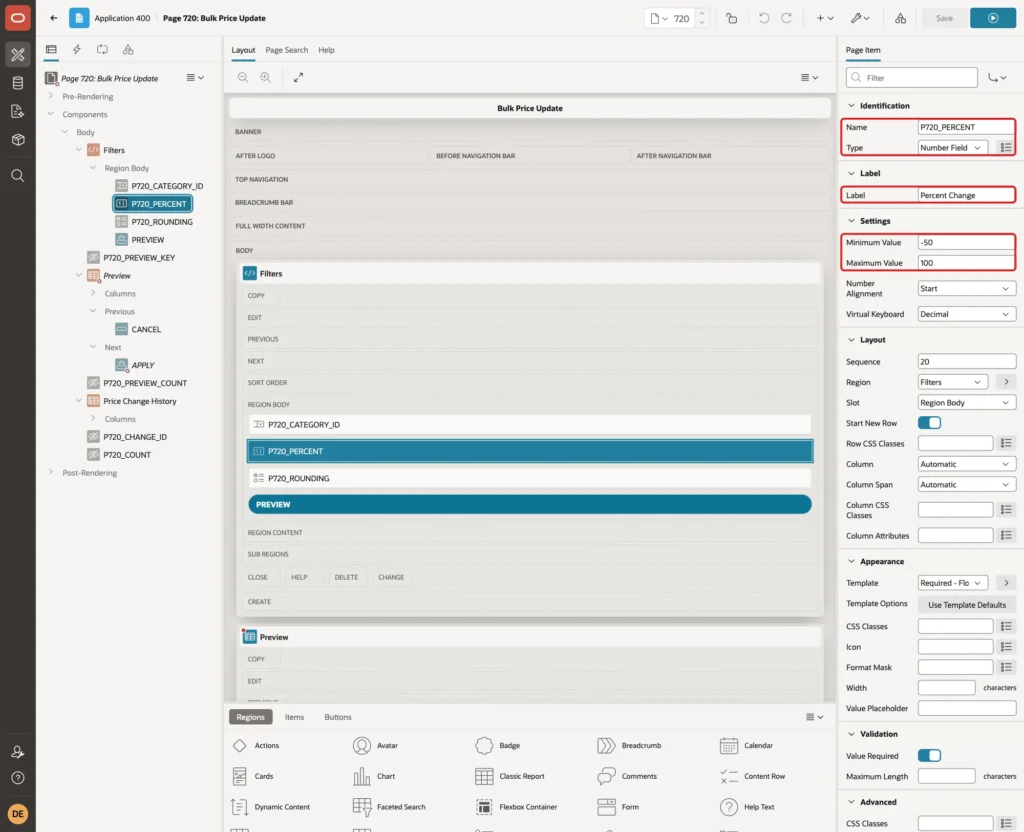Click the PREVIEW button in layout
This screenshot has height=832, width=1024.
pos(530,505)
